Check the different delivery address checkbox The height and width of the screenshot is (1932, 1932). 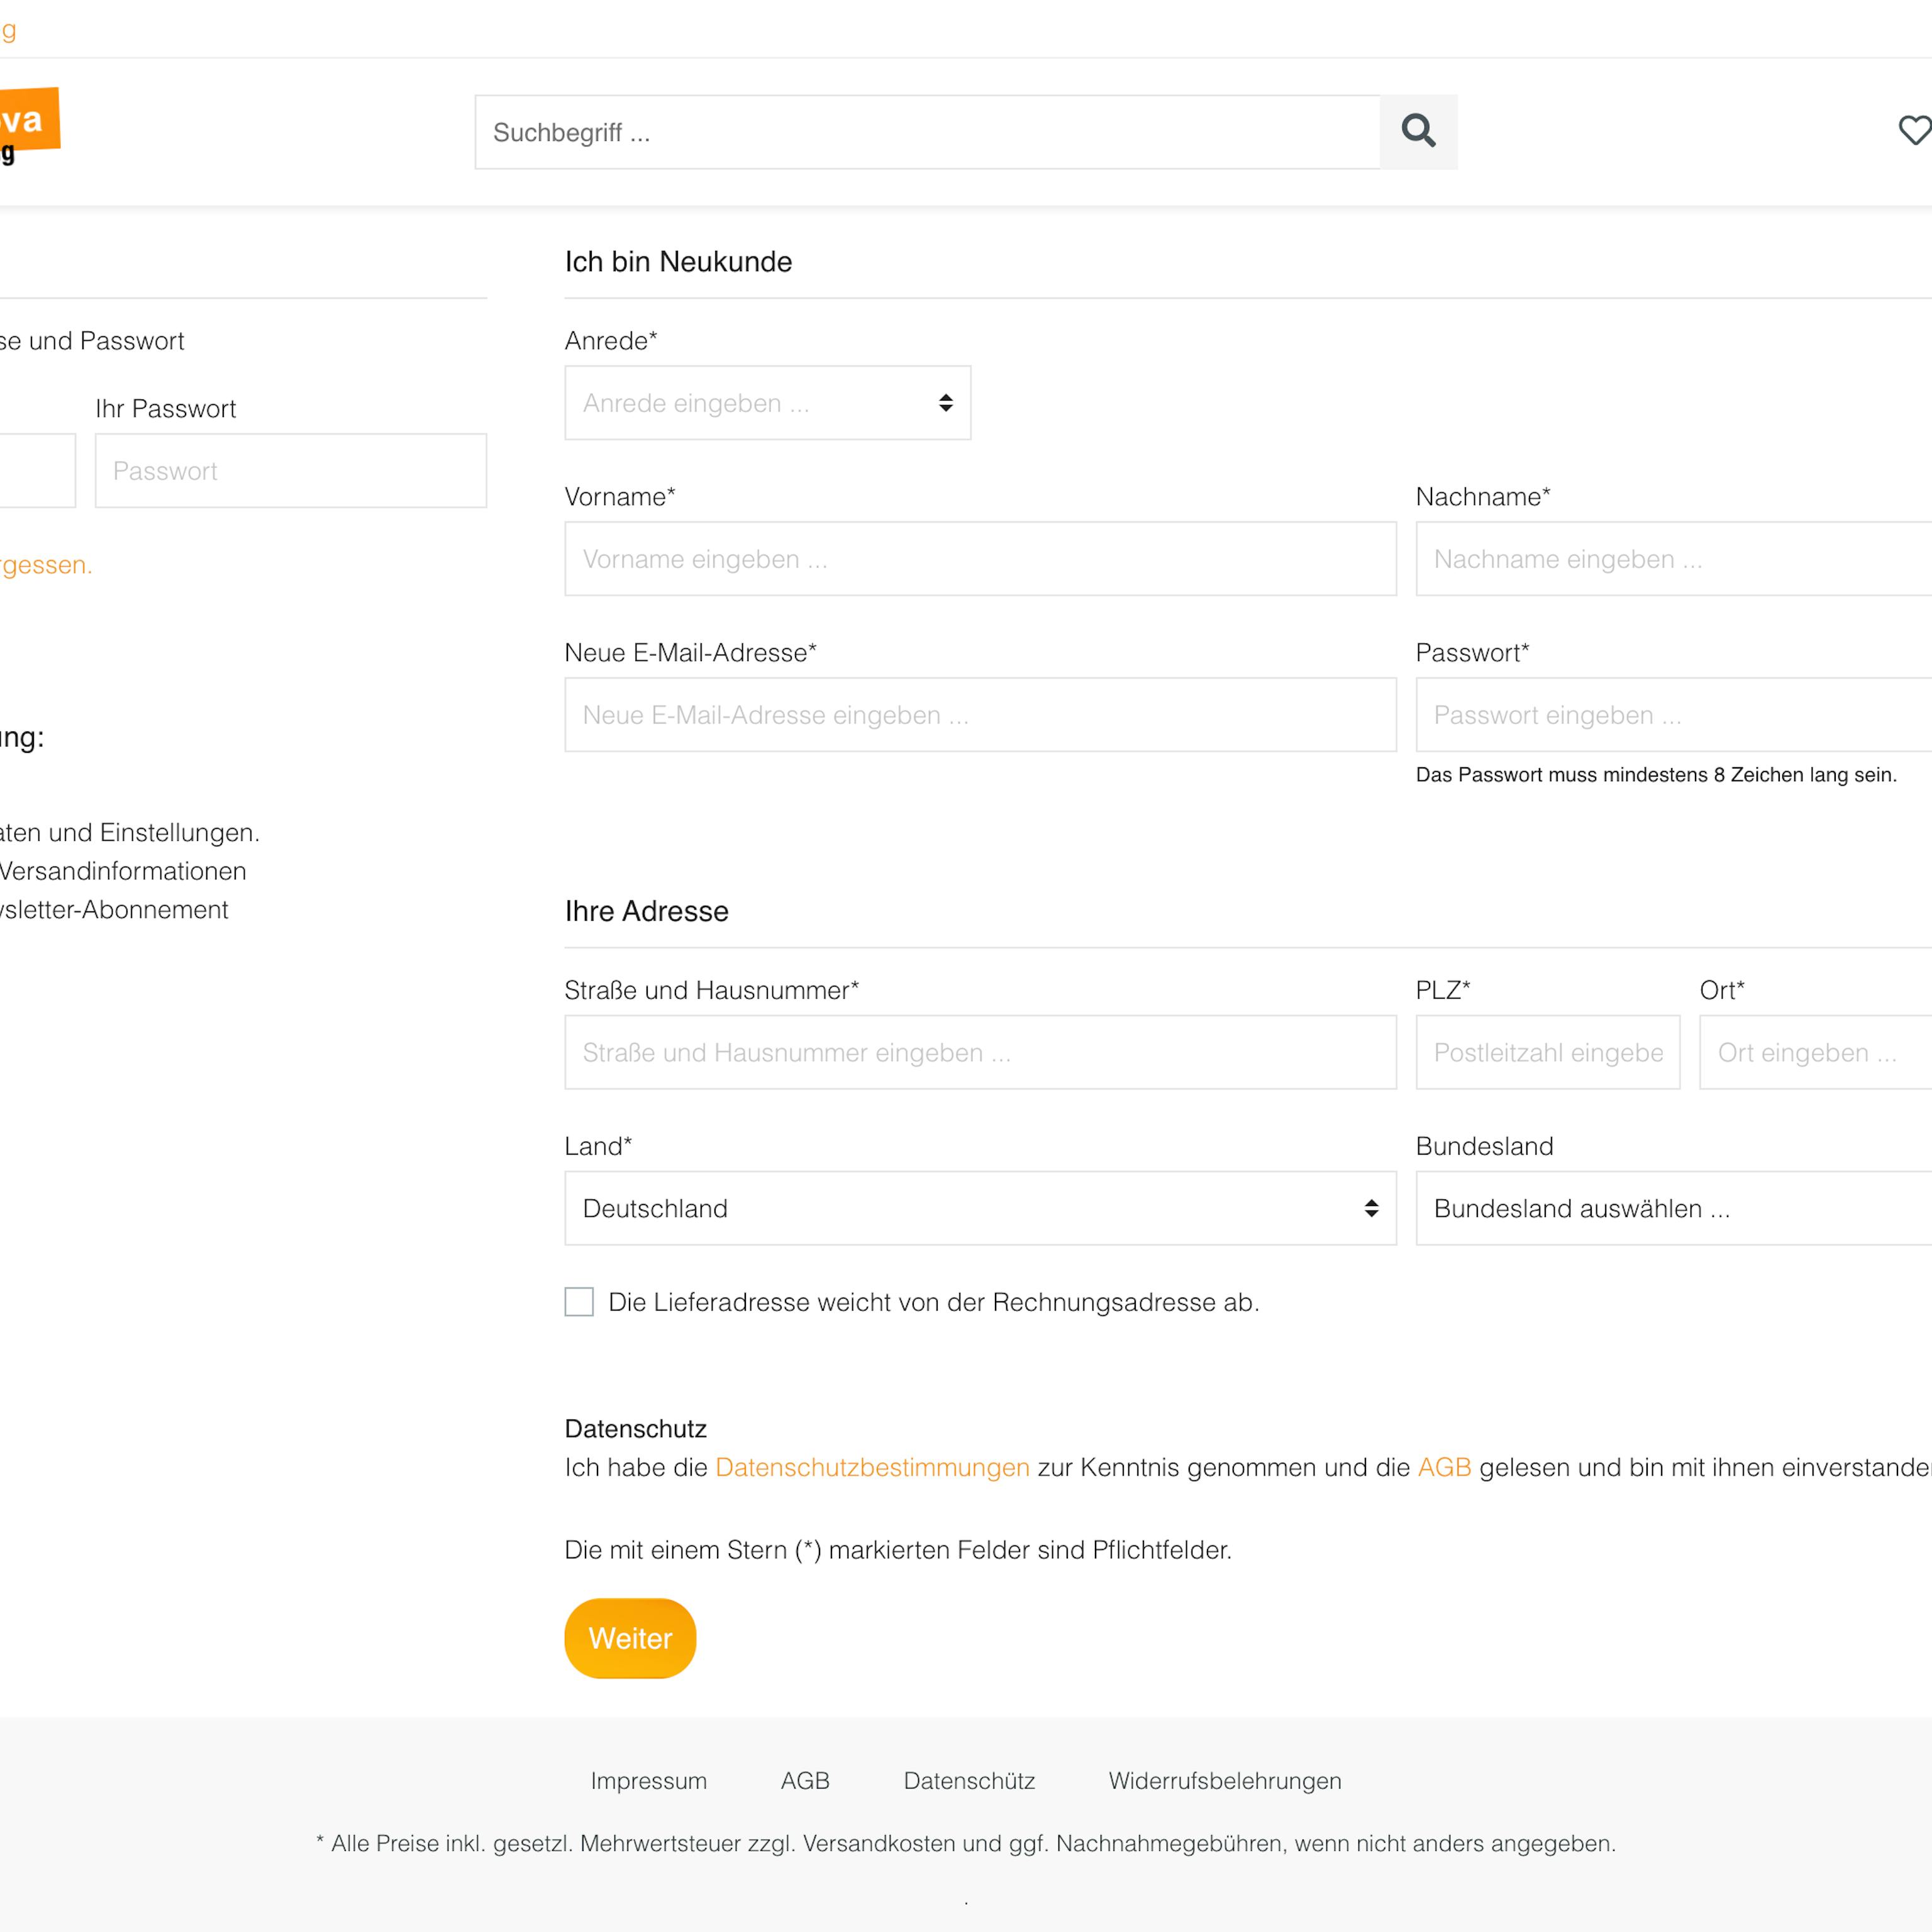tap(579, 1301)
